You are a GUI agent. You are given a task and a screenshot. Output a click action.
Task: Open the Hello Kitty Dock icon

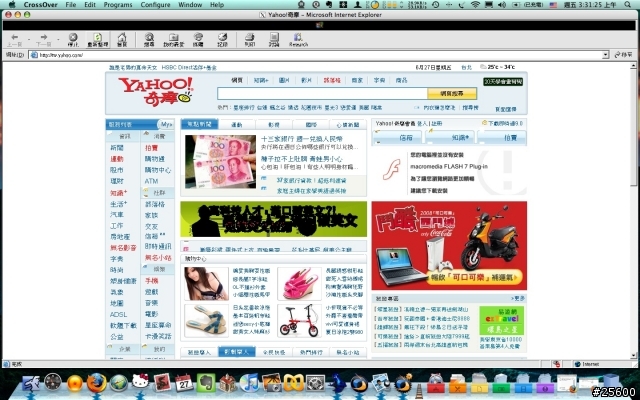click(x=140, y=383)
